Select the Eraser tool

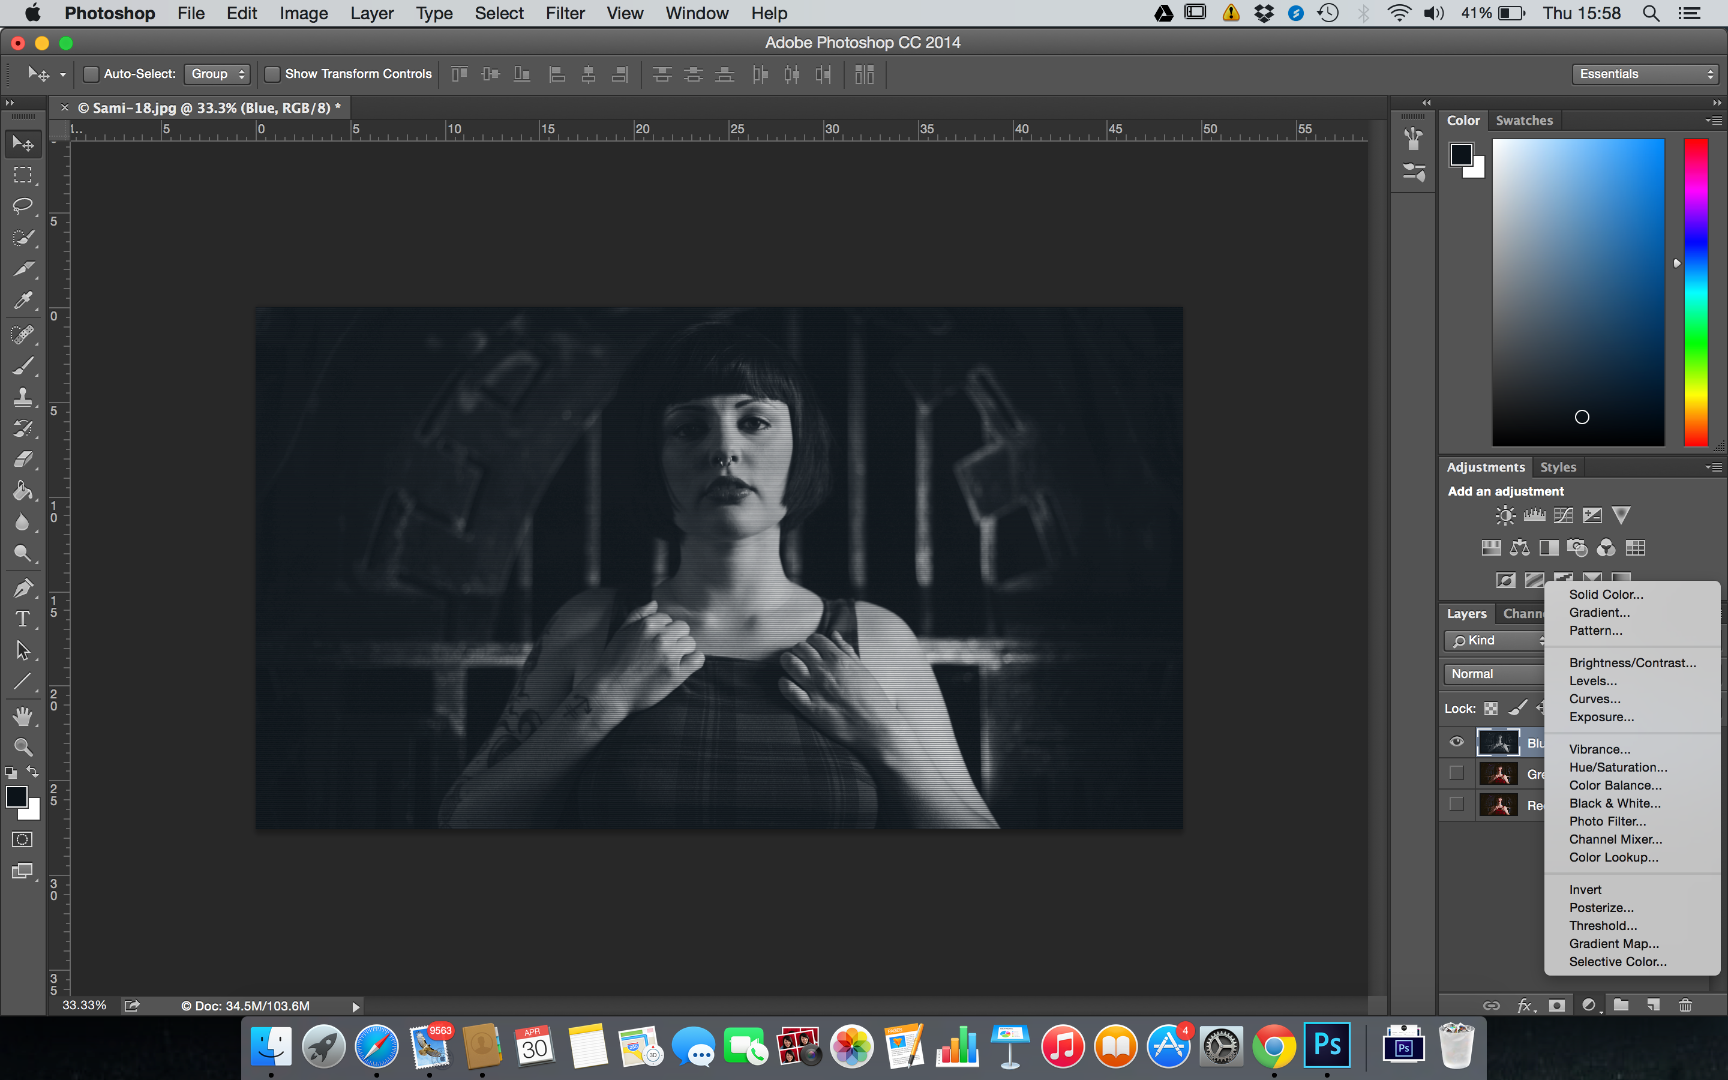(22, 459)
